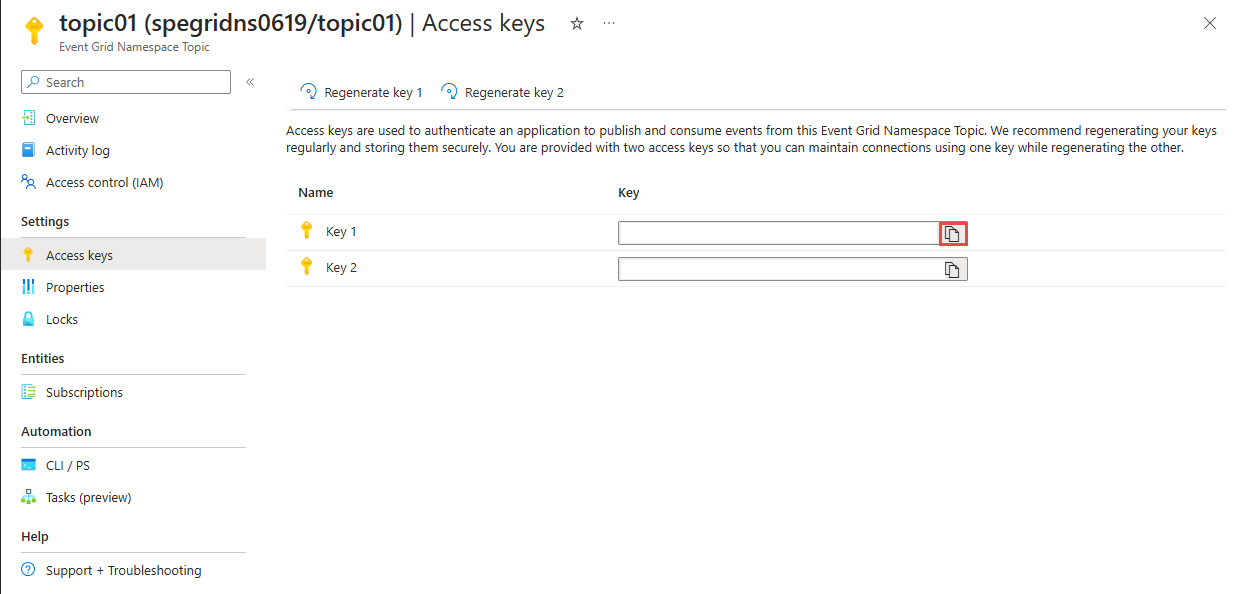Click the Key 1 value field
Viewport: 1245px width, 594px height.
tap(779, 233)
